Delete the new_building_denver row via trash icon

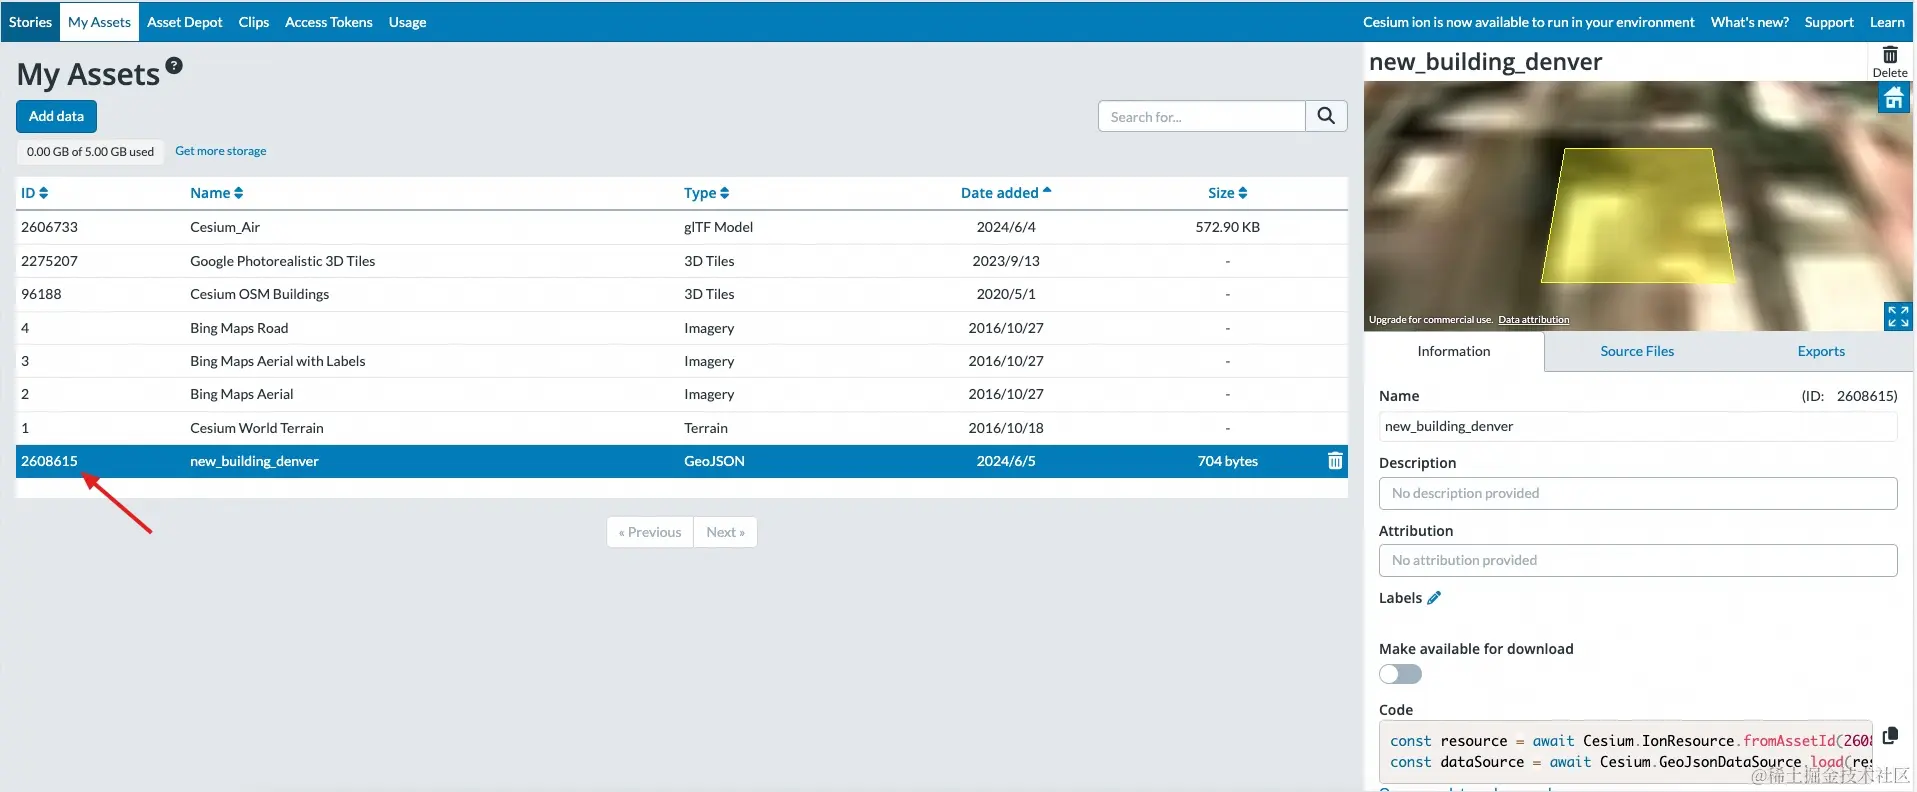pos(1335,461)
